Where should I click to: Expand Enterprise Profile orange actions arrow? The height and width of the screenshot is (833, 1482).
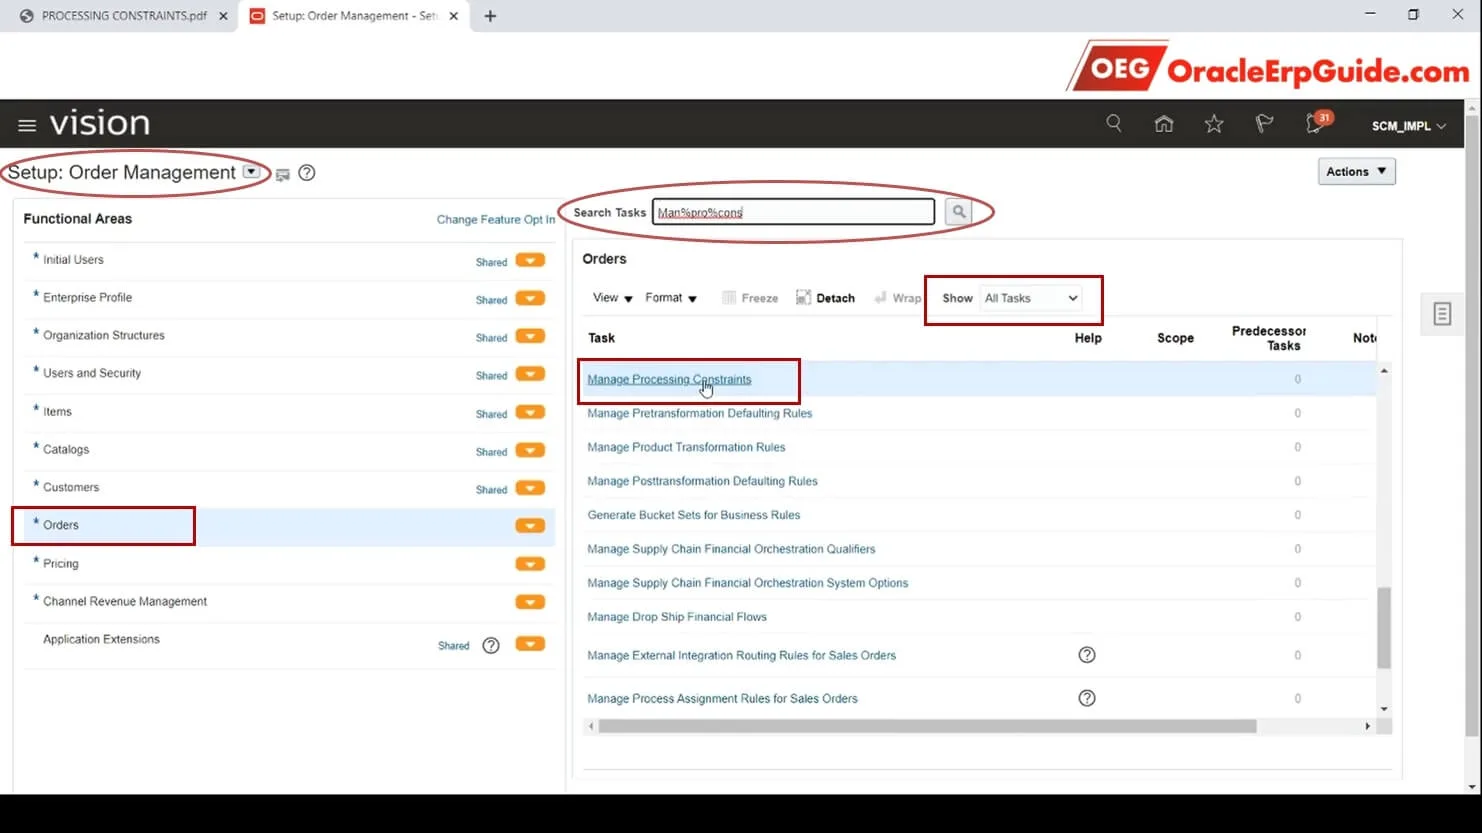[530, 298]
